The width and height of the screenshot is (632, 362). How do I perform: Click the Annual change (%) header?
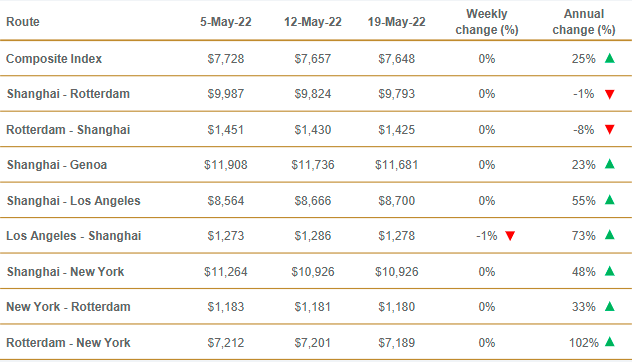(584, 22)
